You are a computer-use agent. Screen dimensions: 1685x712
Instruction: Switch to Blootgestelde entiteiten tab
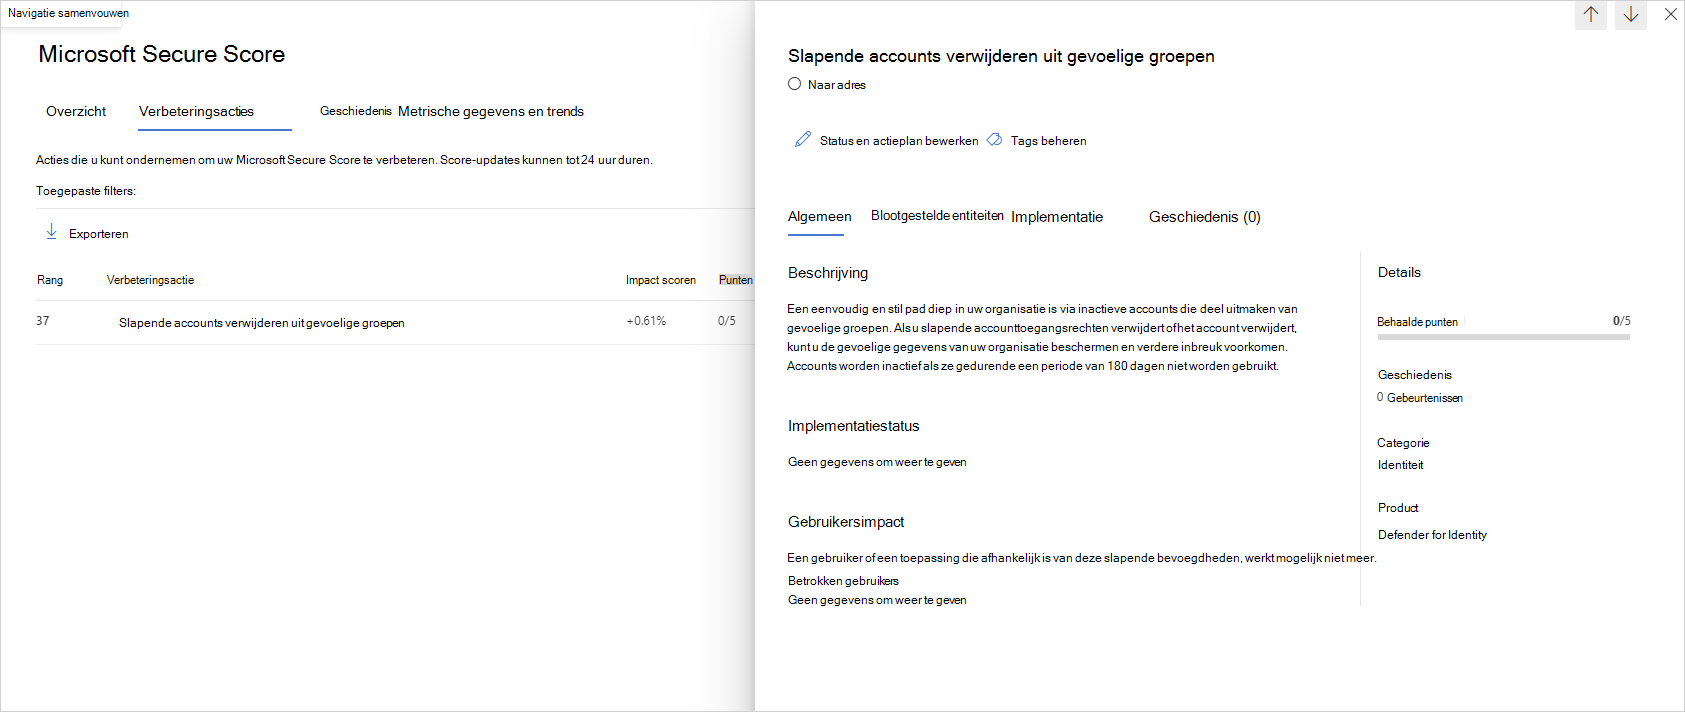(x=937, y=216)
